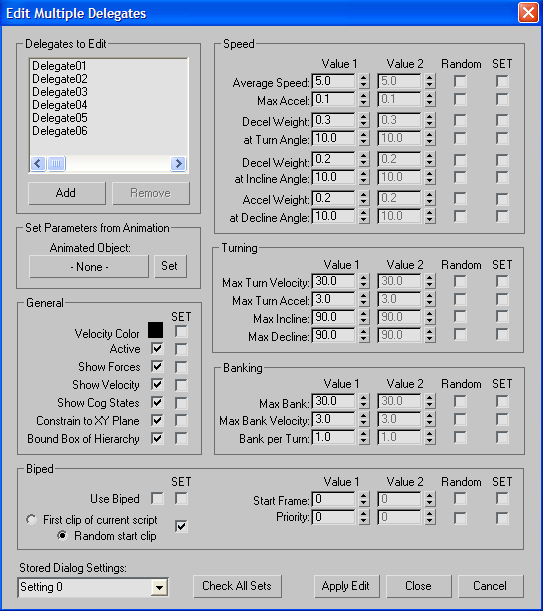Viewport: 543px width, 611px height.
Task: Increase Average Speed Value 1 spinner up arrow
Action: [364, 78]
